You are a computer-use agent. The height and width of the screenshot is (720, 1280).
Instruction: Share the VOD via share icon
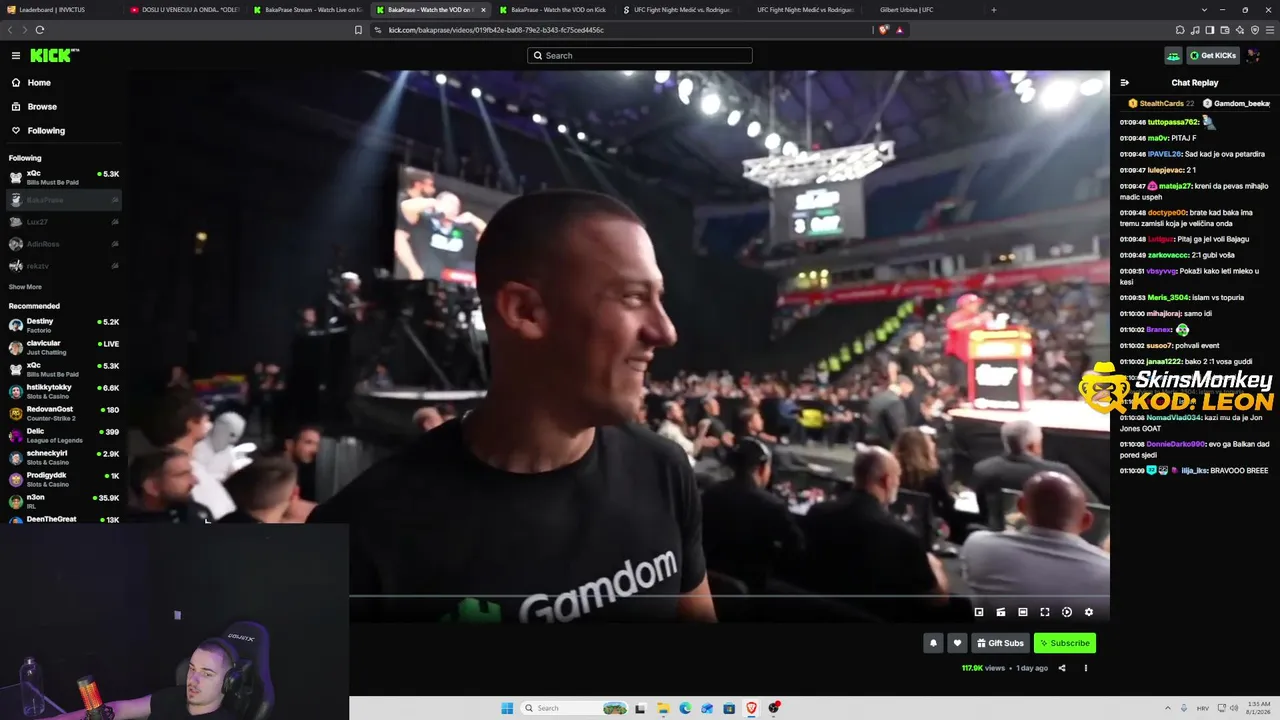pos(1062,668)
